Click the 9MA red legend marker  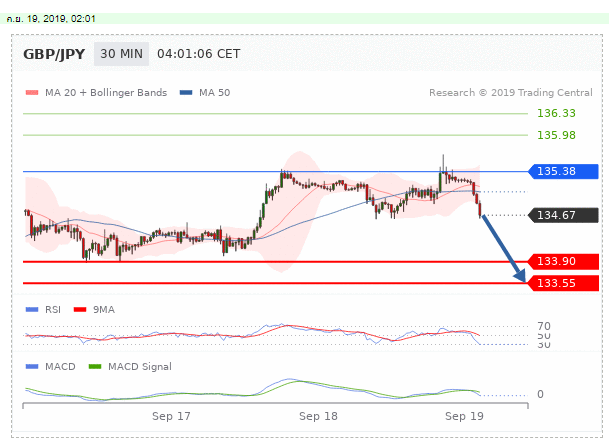pos(79,310)
